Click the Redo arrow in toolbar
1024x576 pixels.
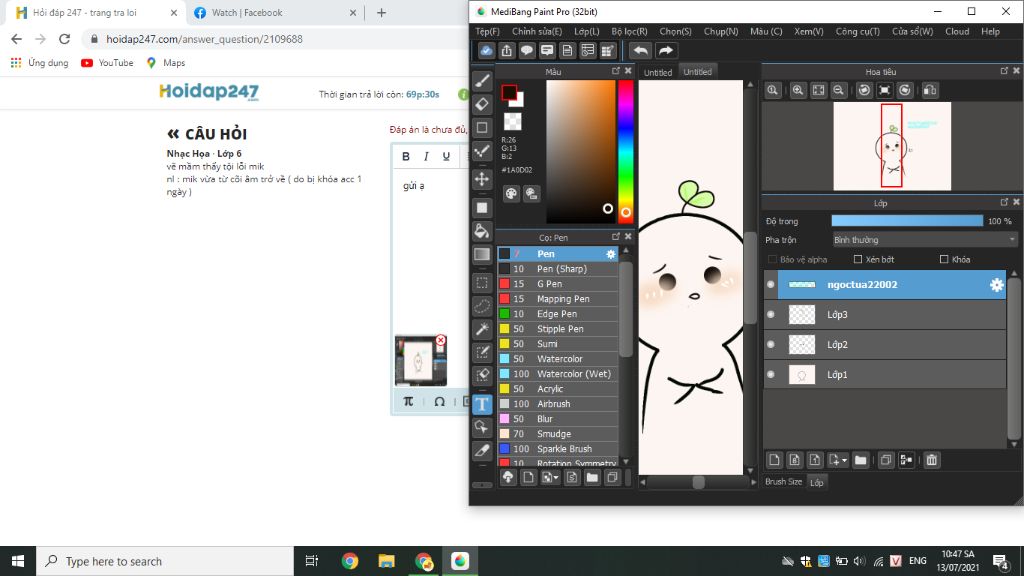click(665, 50)
